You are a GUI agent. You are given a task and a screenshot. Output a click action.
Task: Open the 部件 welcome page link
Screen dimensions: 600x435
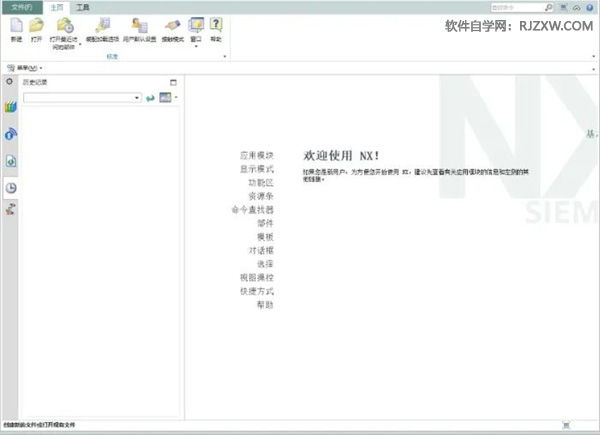(265, 223)
